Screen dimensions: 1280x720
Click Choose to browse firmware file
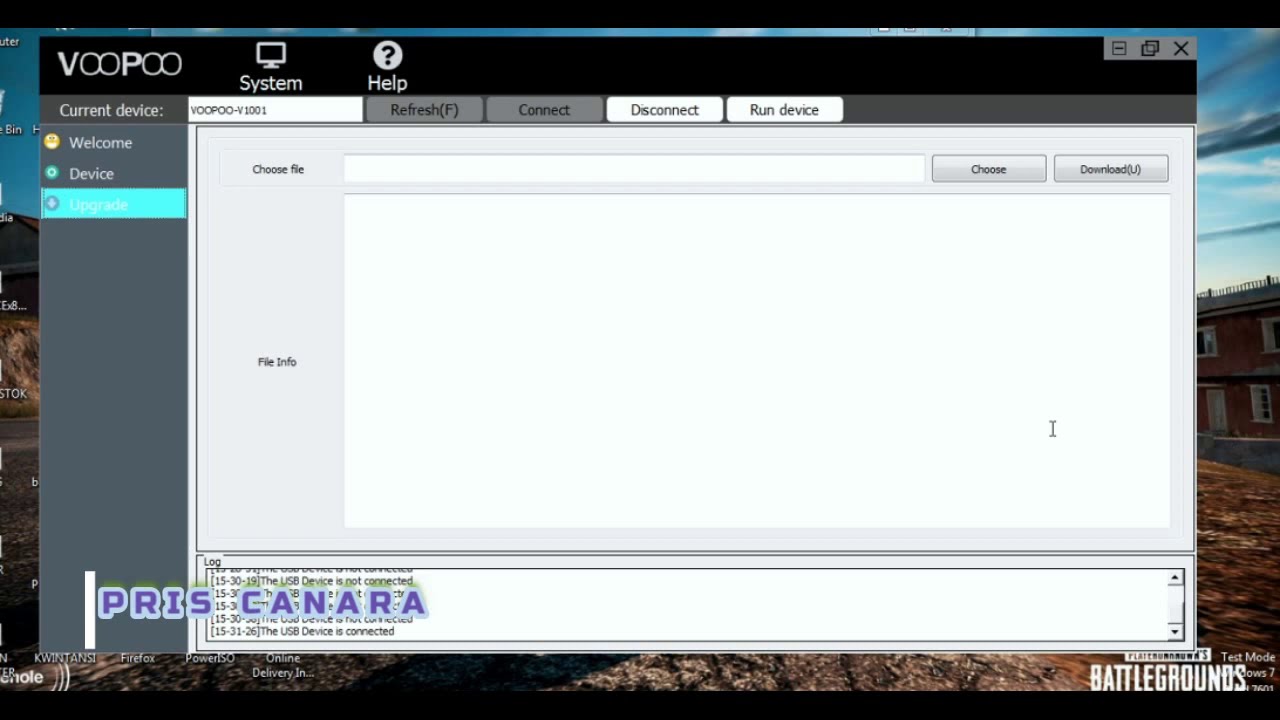(x=989, y=169)
